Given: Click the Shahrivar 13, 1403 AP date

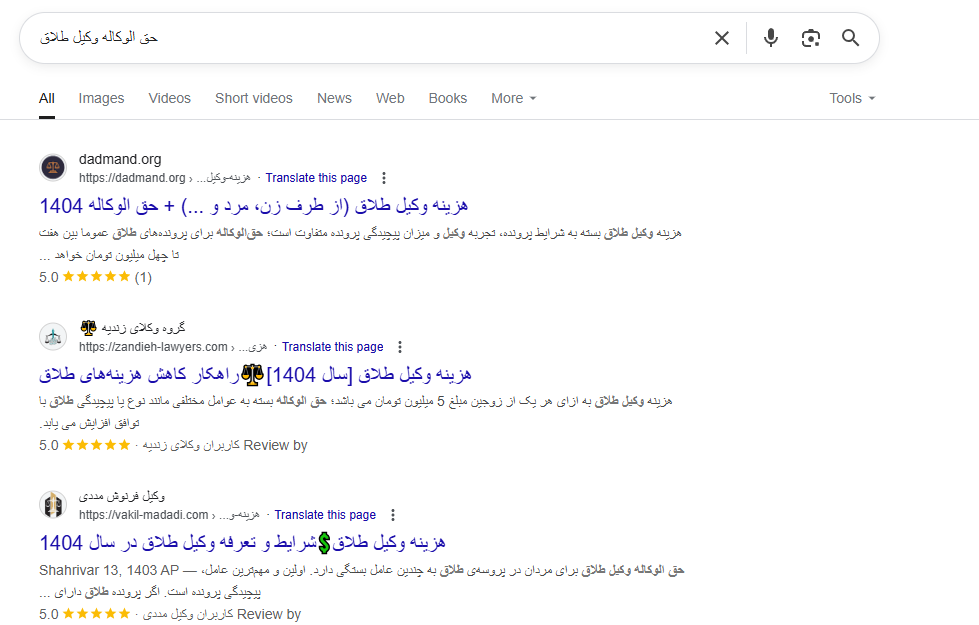Looking at the screenshot, I should coord(109,571).
